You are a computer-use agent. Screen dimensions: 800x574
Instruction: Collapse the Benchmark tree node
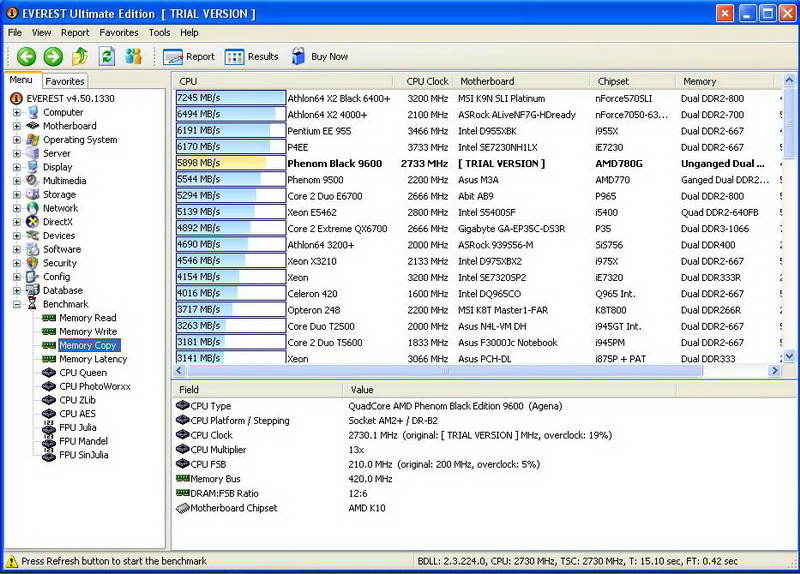tap(17, 305)
